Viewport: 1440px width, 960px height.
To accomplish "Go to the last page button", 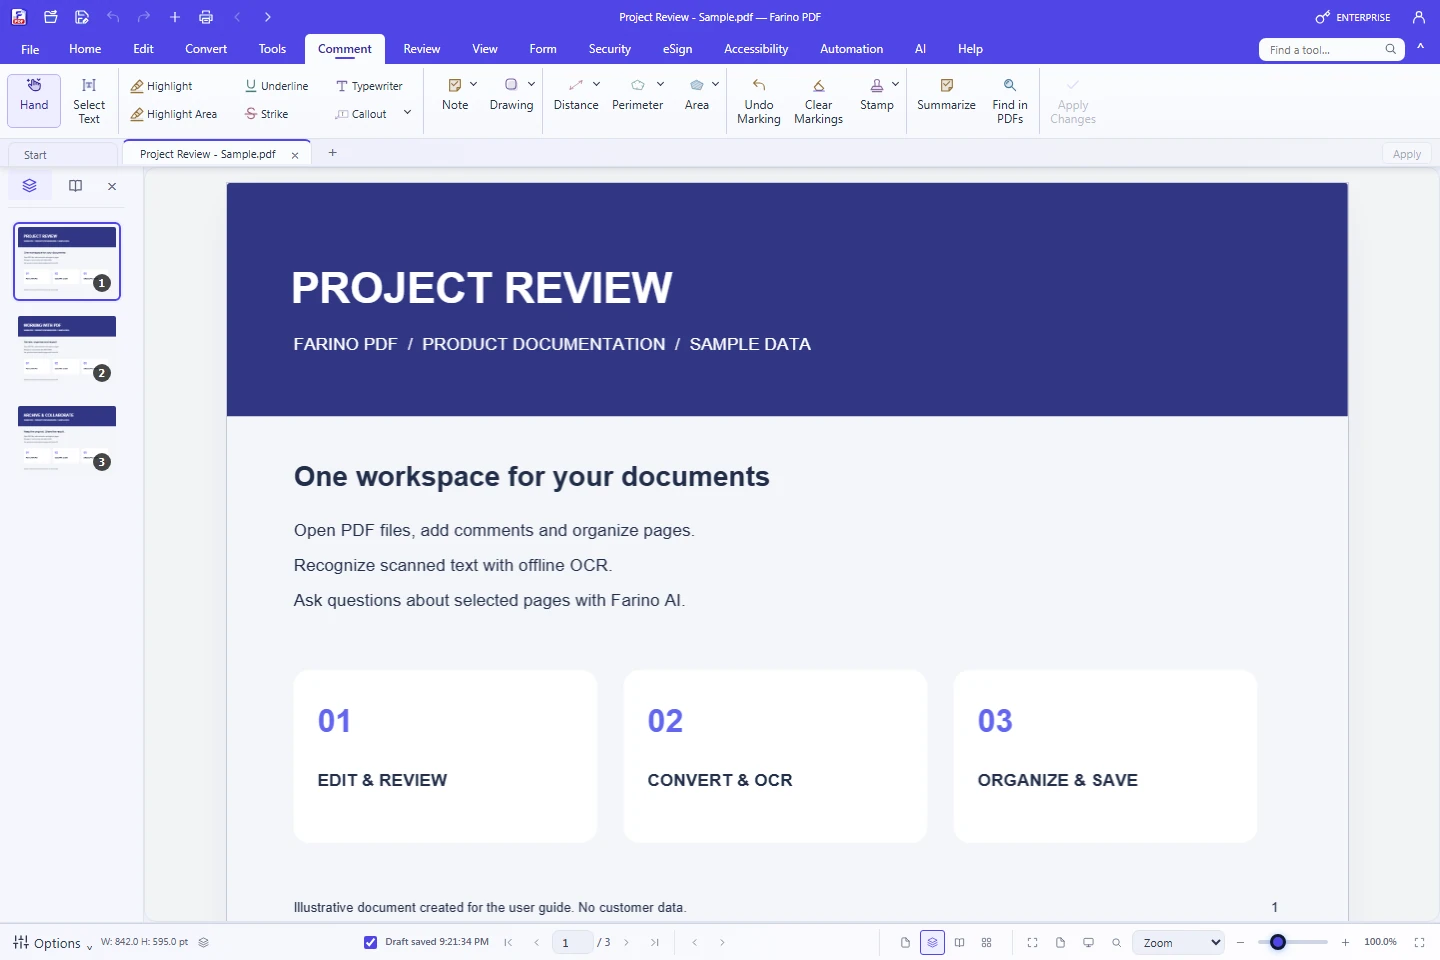I will click(655, 942).
